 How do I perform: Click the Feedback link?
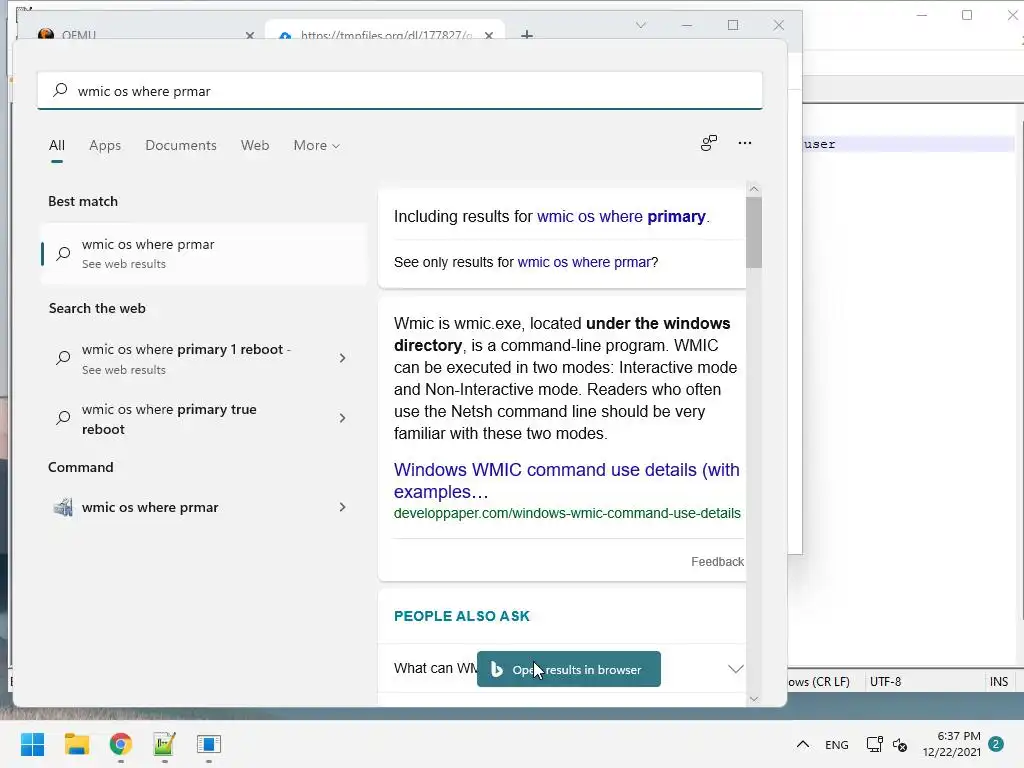point(718,562)
